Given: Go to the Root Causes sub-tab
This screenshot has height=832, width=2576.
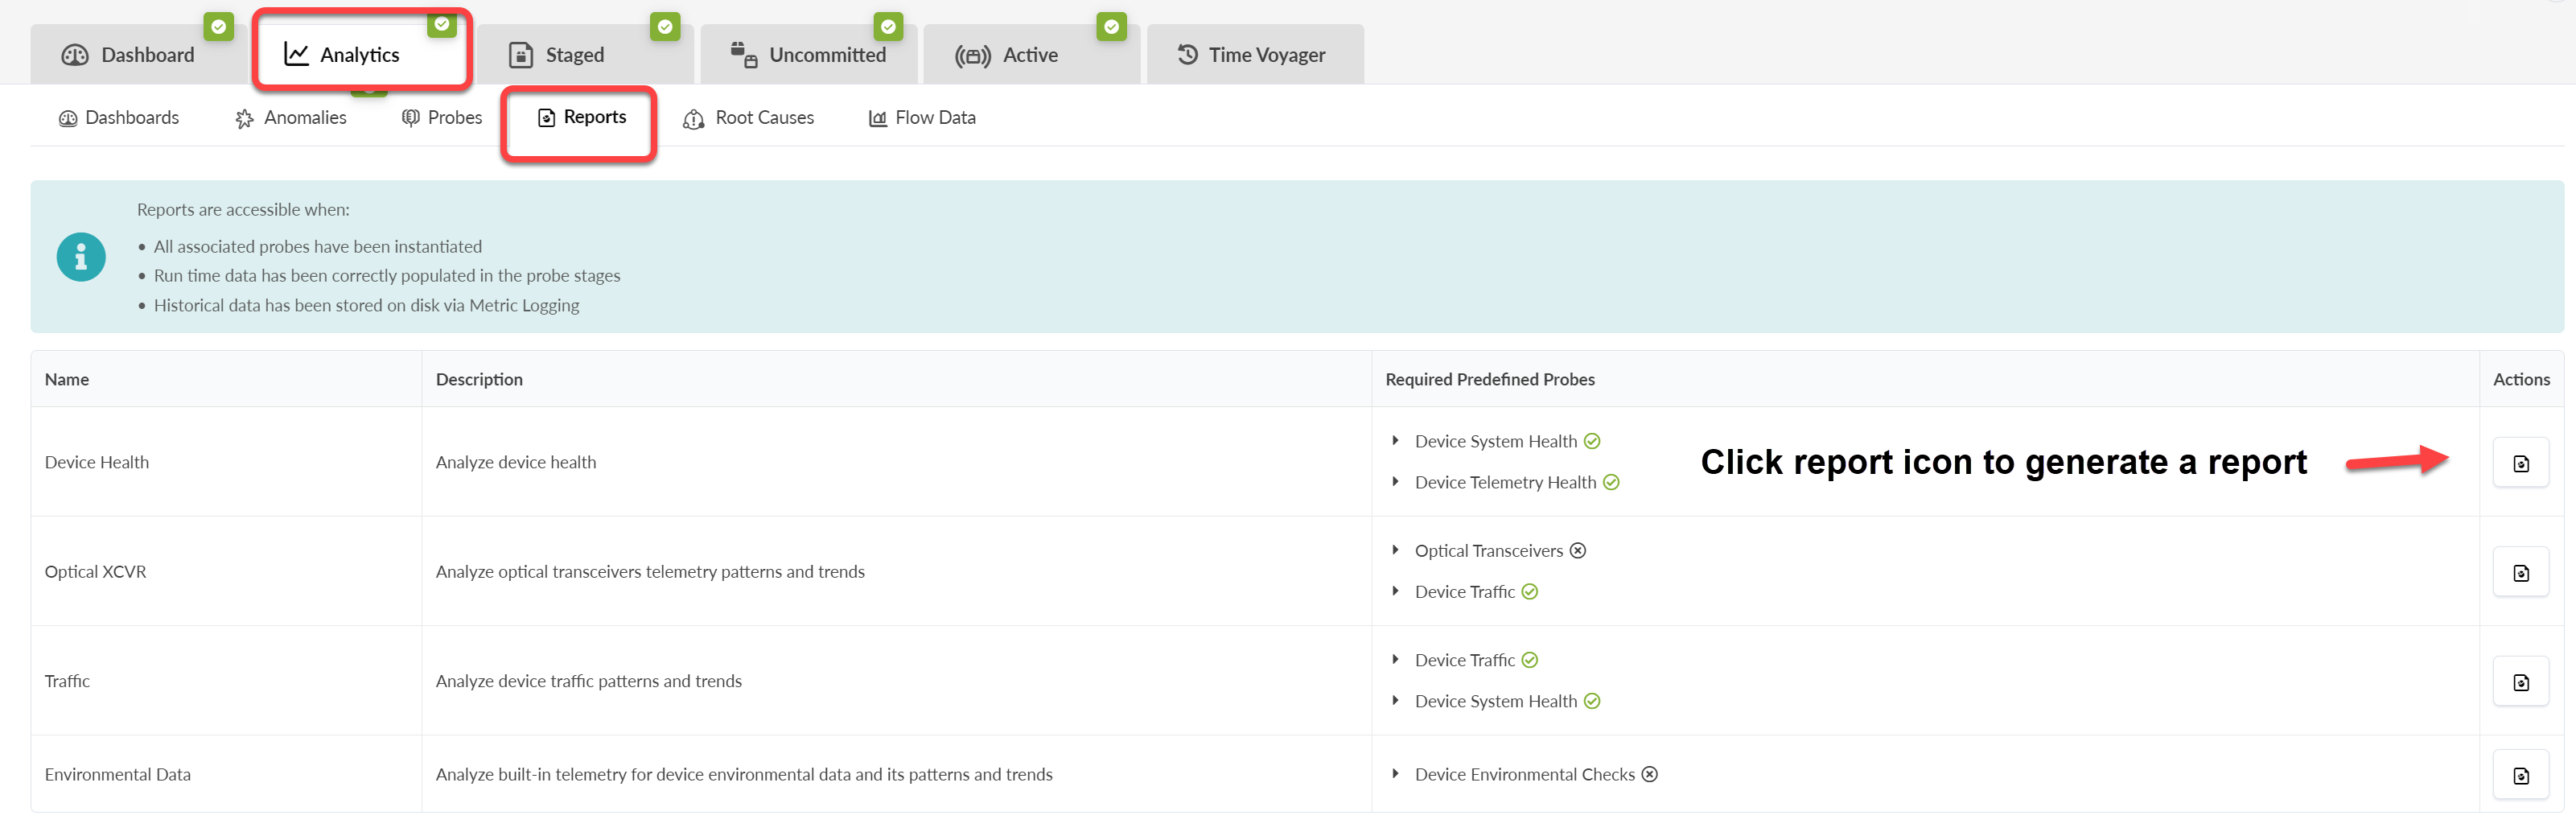Looking at the screenshot, I should (748, 118).
